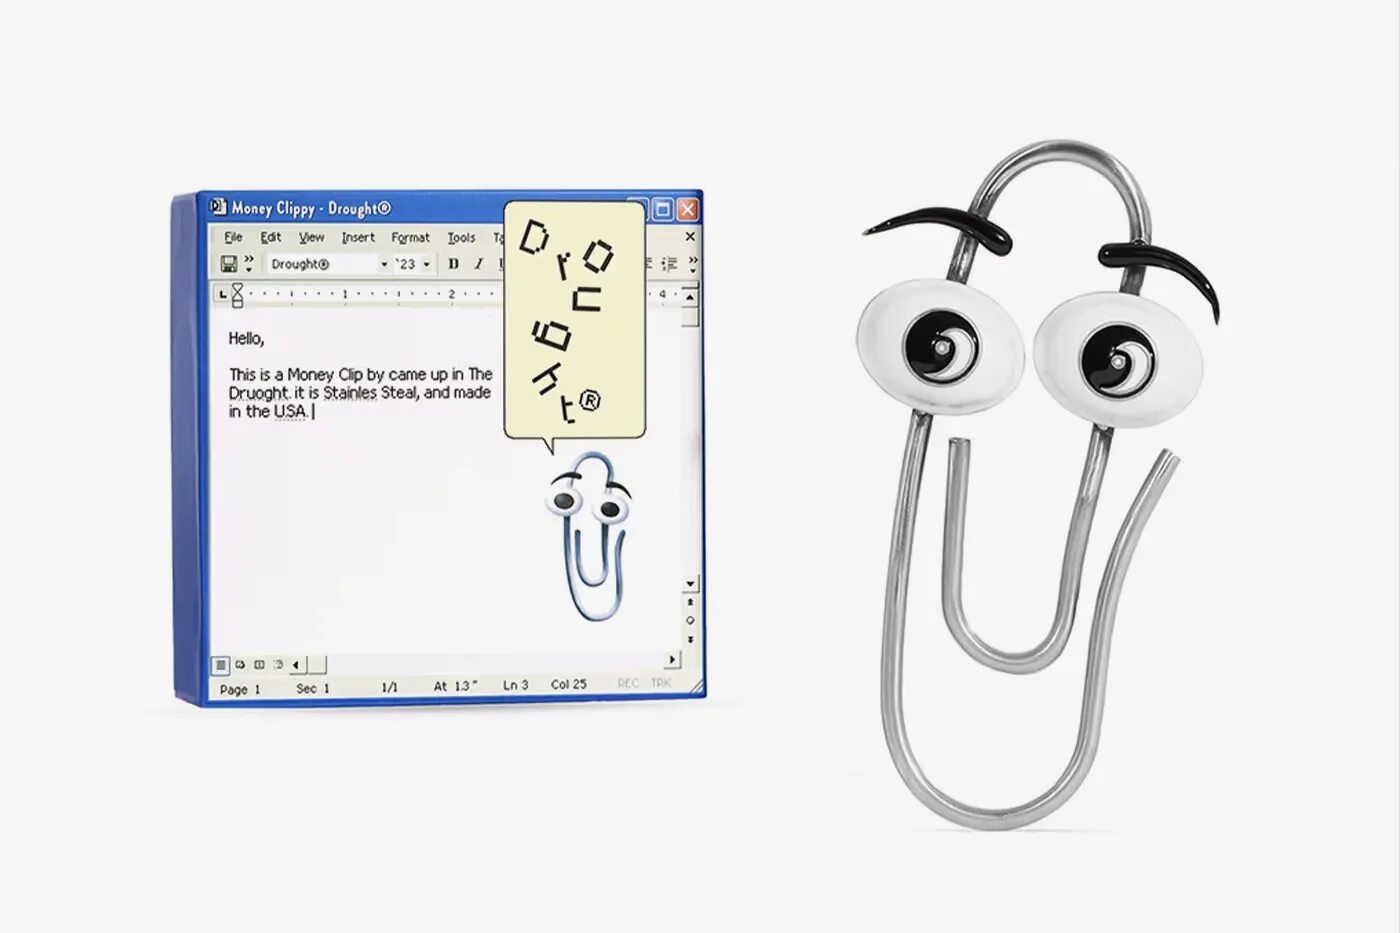Click 'USA' at the end of text
The width and height of the screenshot is (1400, 933).
(290, 411)
